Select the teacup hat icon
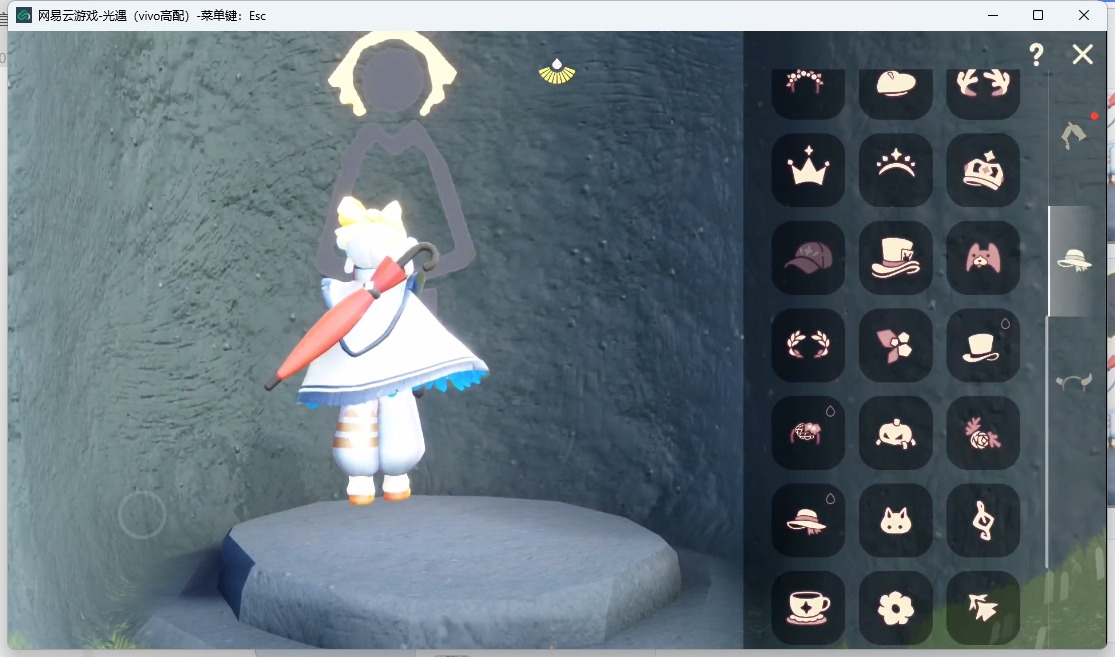This screenshot has width=1115, height=657. click(x=808, y=608)
